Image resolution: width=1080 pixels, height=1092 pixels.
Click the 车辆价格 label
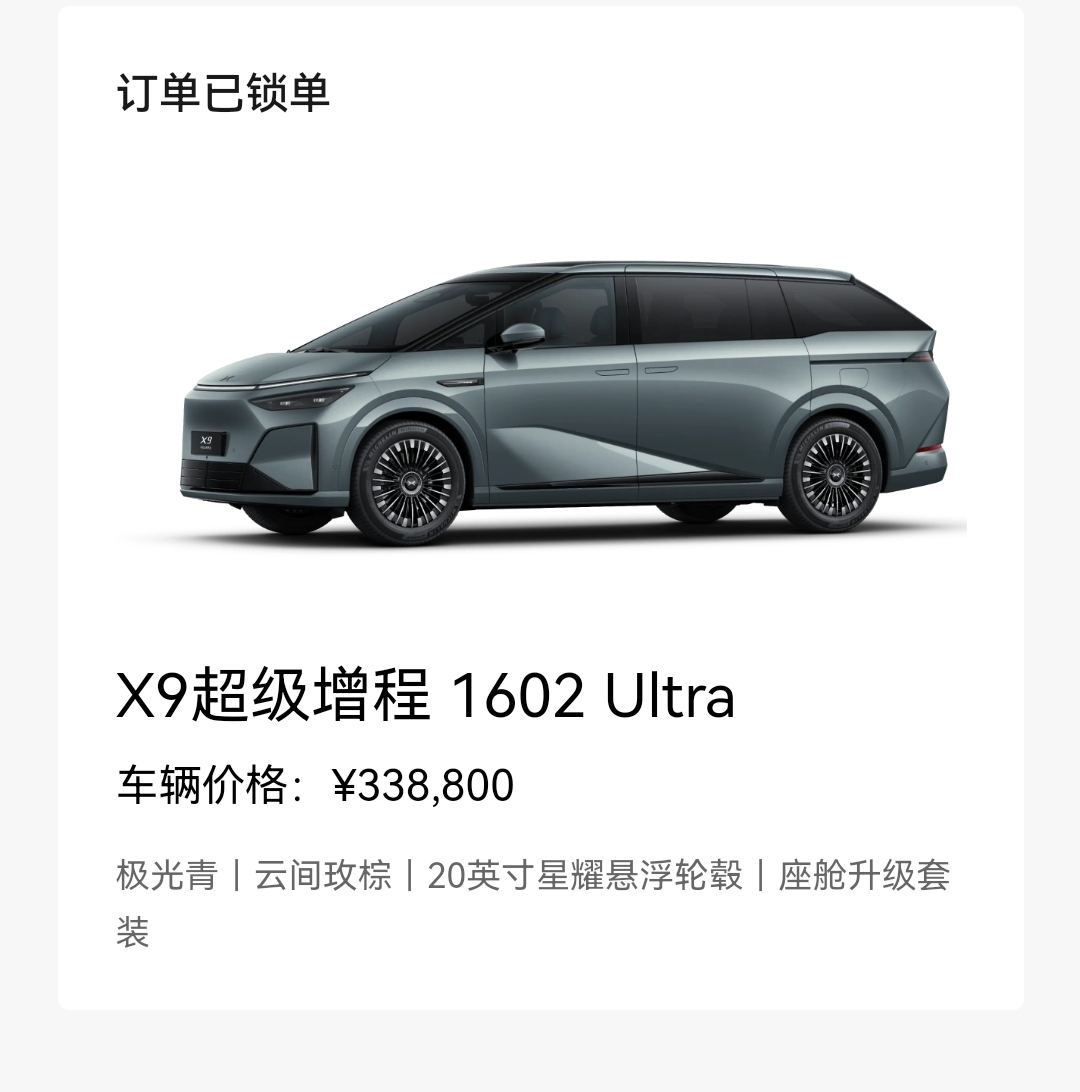click(x=202, y=785)
